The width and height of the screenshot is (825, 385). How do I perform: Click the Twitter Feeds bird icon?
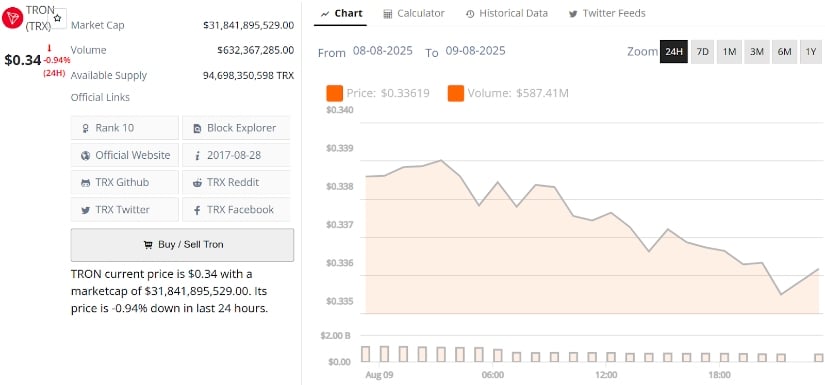point(573,14)
